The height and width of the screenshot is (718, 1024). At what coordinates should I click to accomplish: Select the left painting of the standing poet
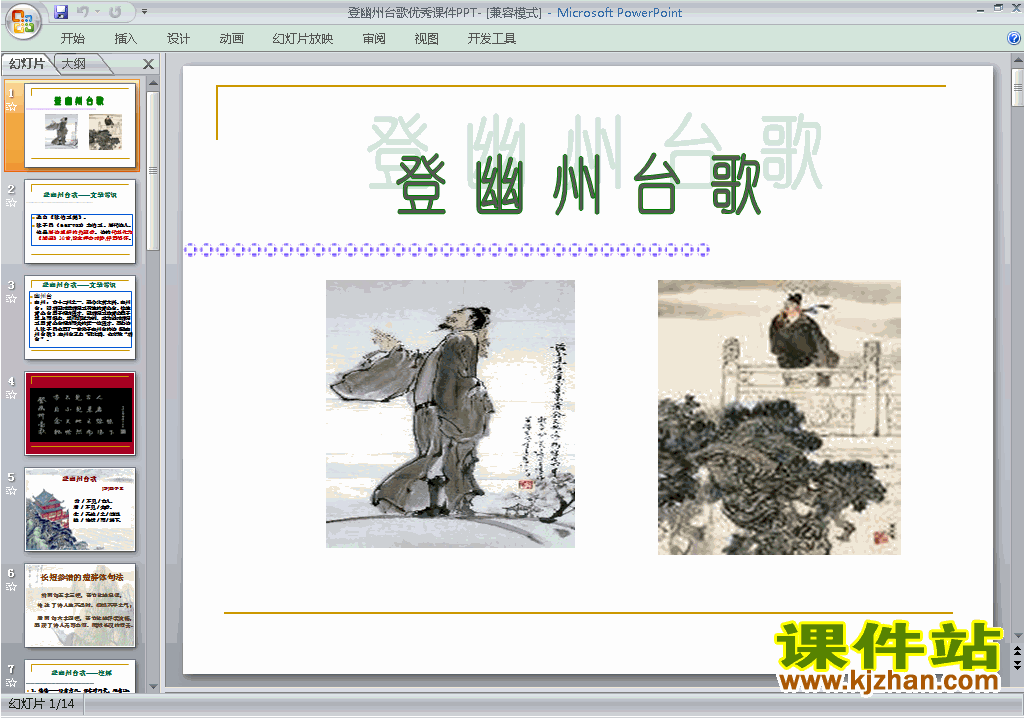click(451, 414)
